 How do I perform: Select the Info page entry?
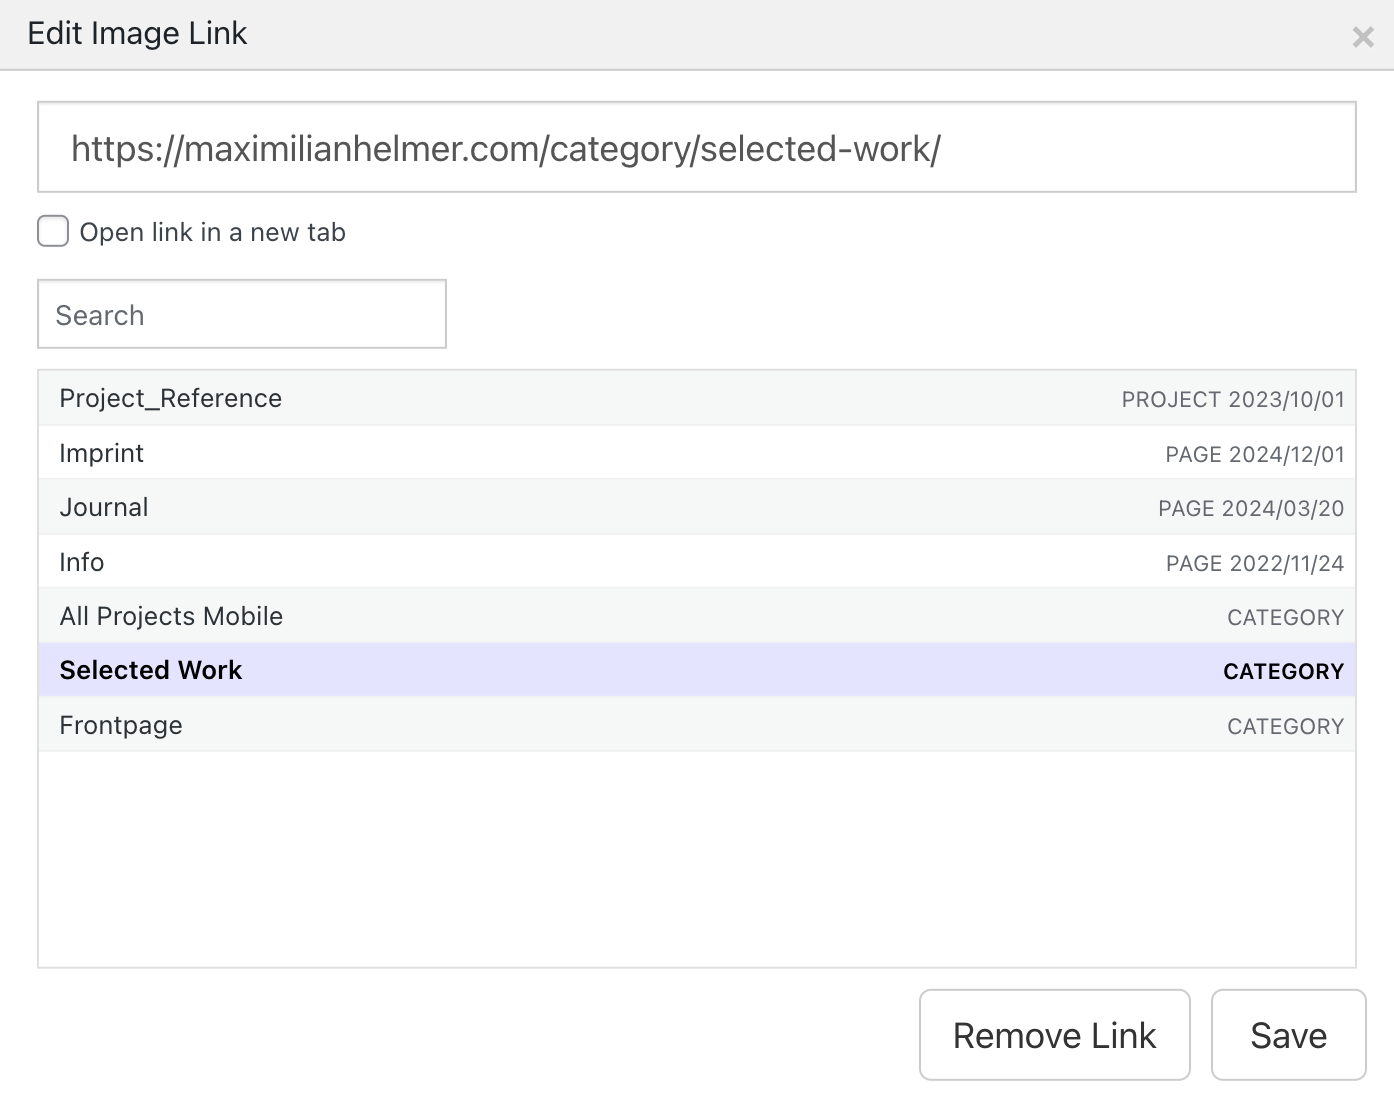[82, 562]
